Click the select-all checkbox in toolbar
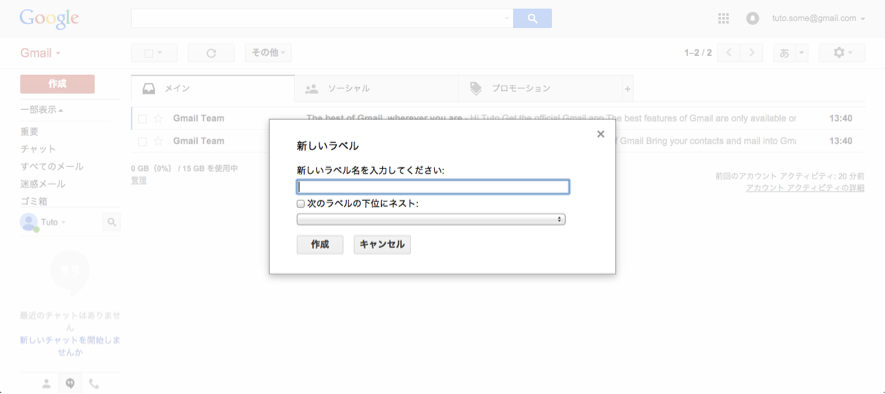Screen dimensions: 885x394 coord(149,53)
